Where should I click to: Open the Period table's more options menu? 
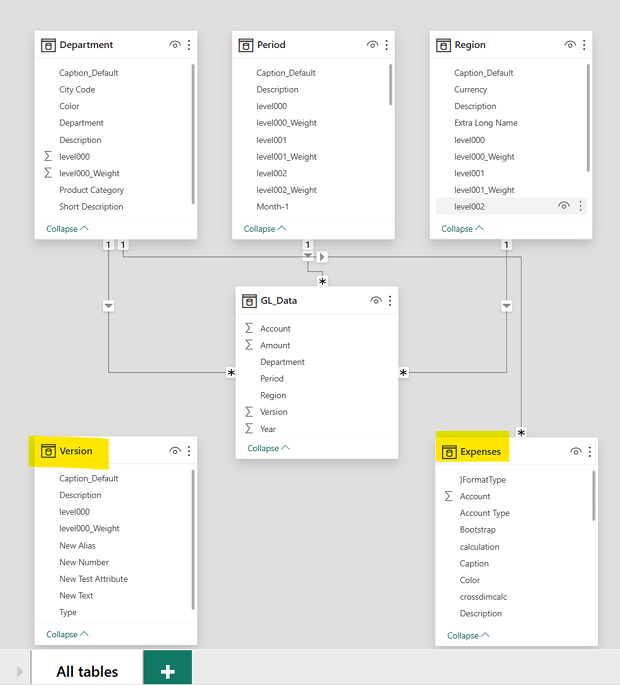(x=386, y=45)
